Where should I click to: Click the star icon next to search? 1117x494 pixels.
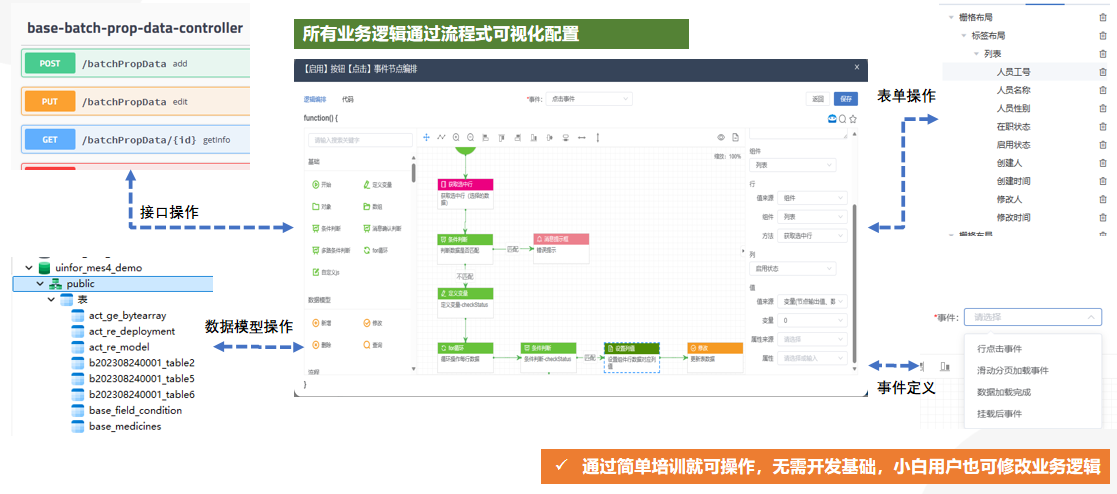click(x=853, y=118)
